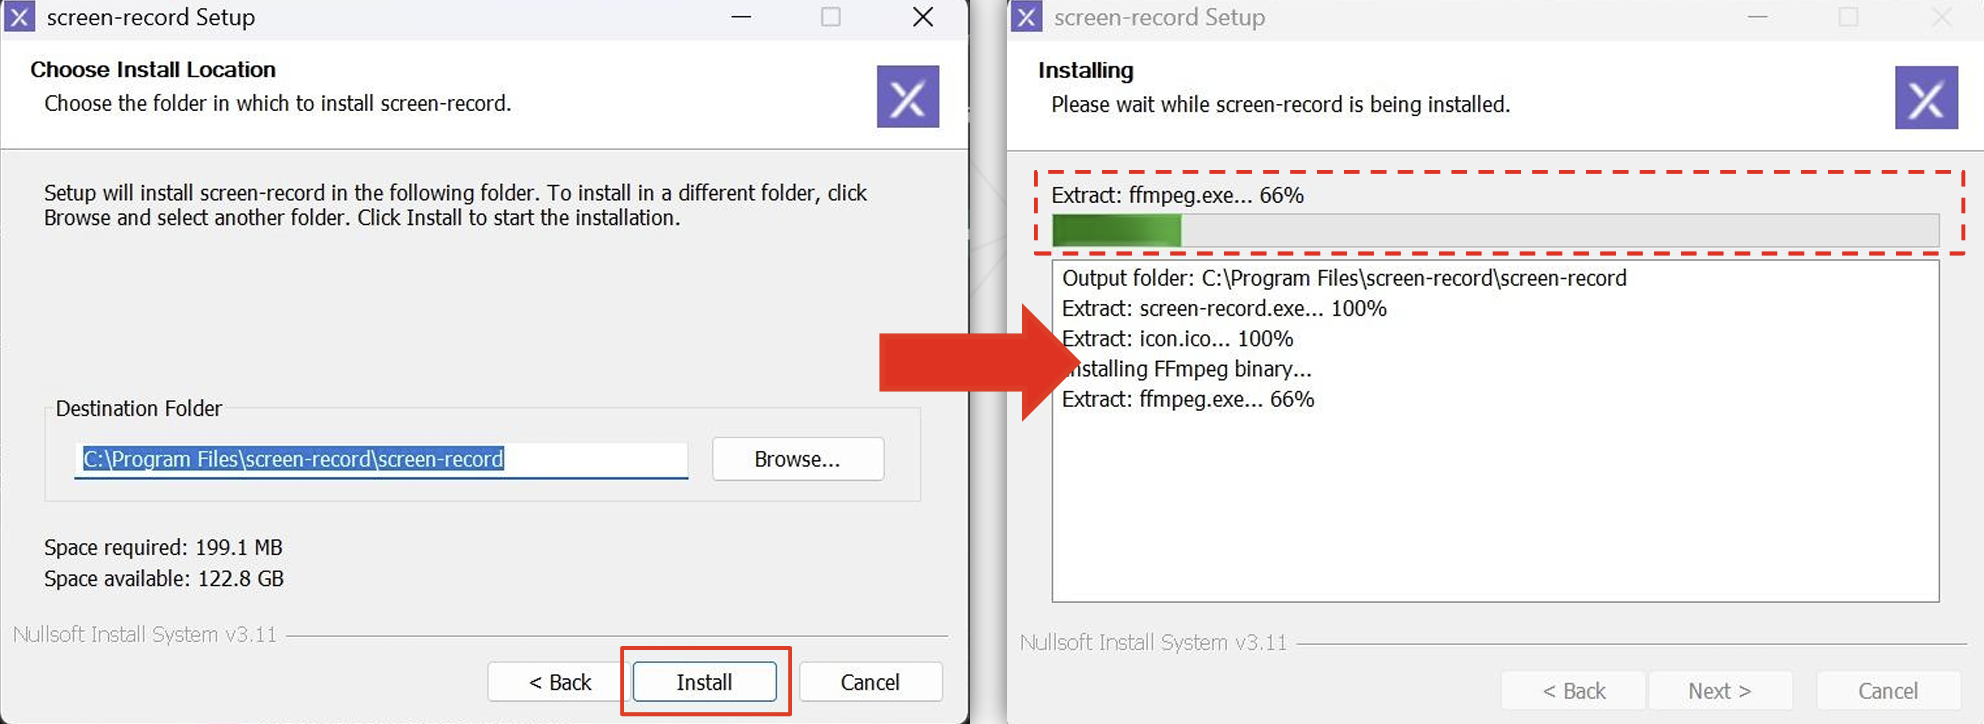Click the green installation progress bar

[x=1494, y=230]
